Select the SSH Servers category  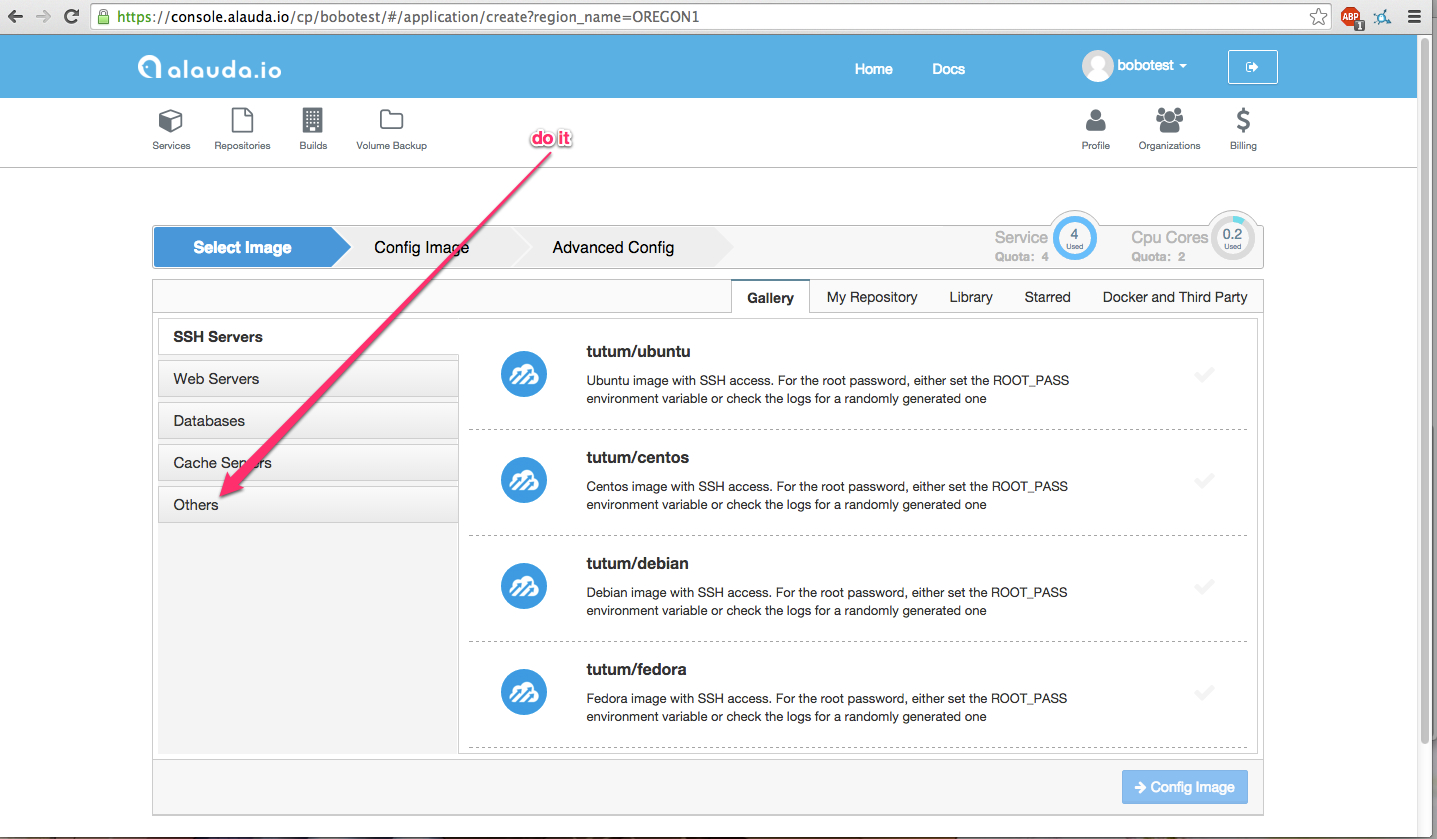(308, 337)
